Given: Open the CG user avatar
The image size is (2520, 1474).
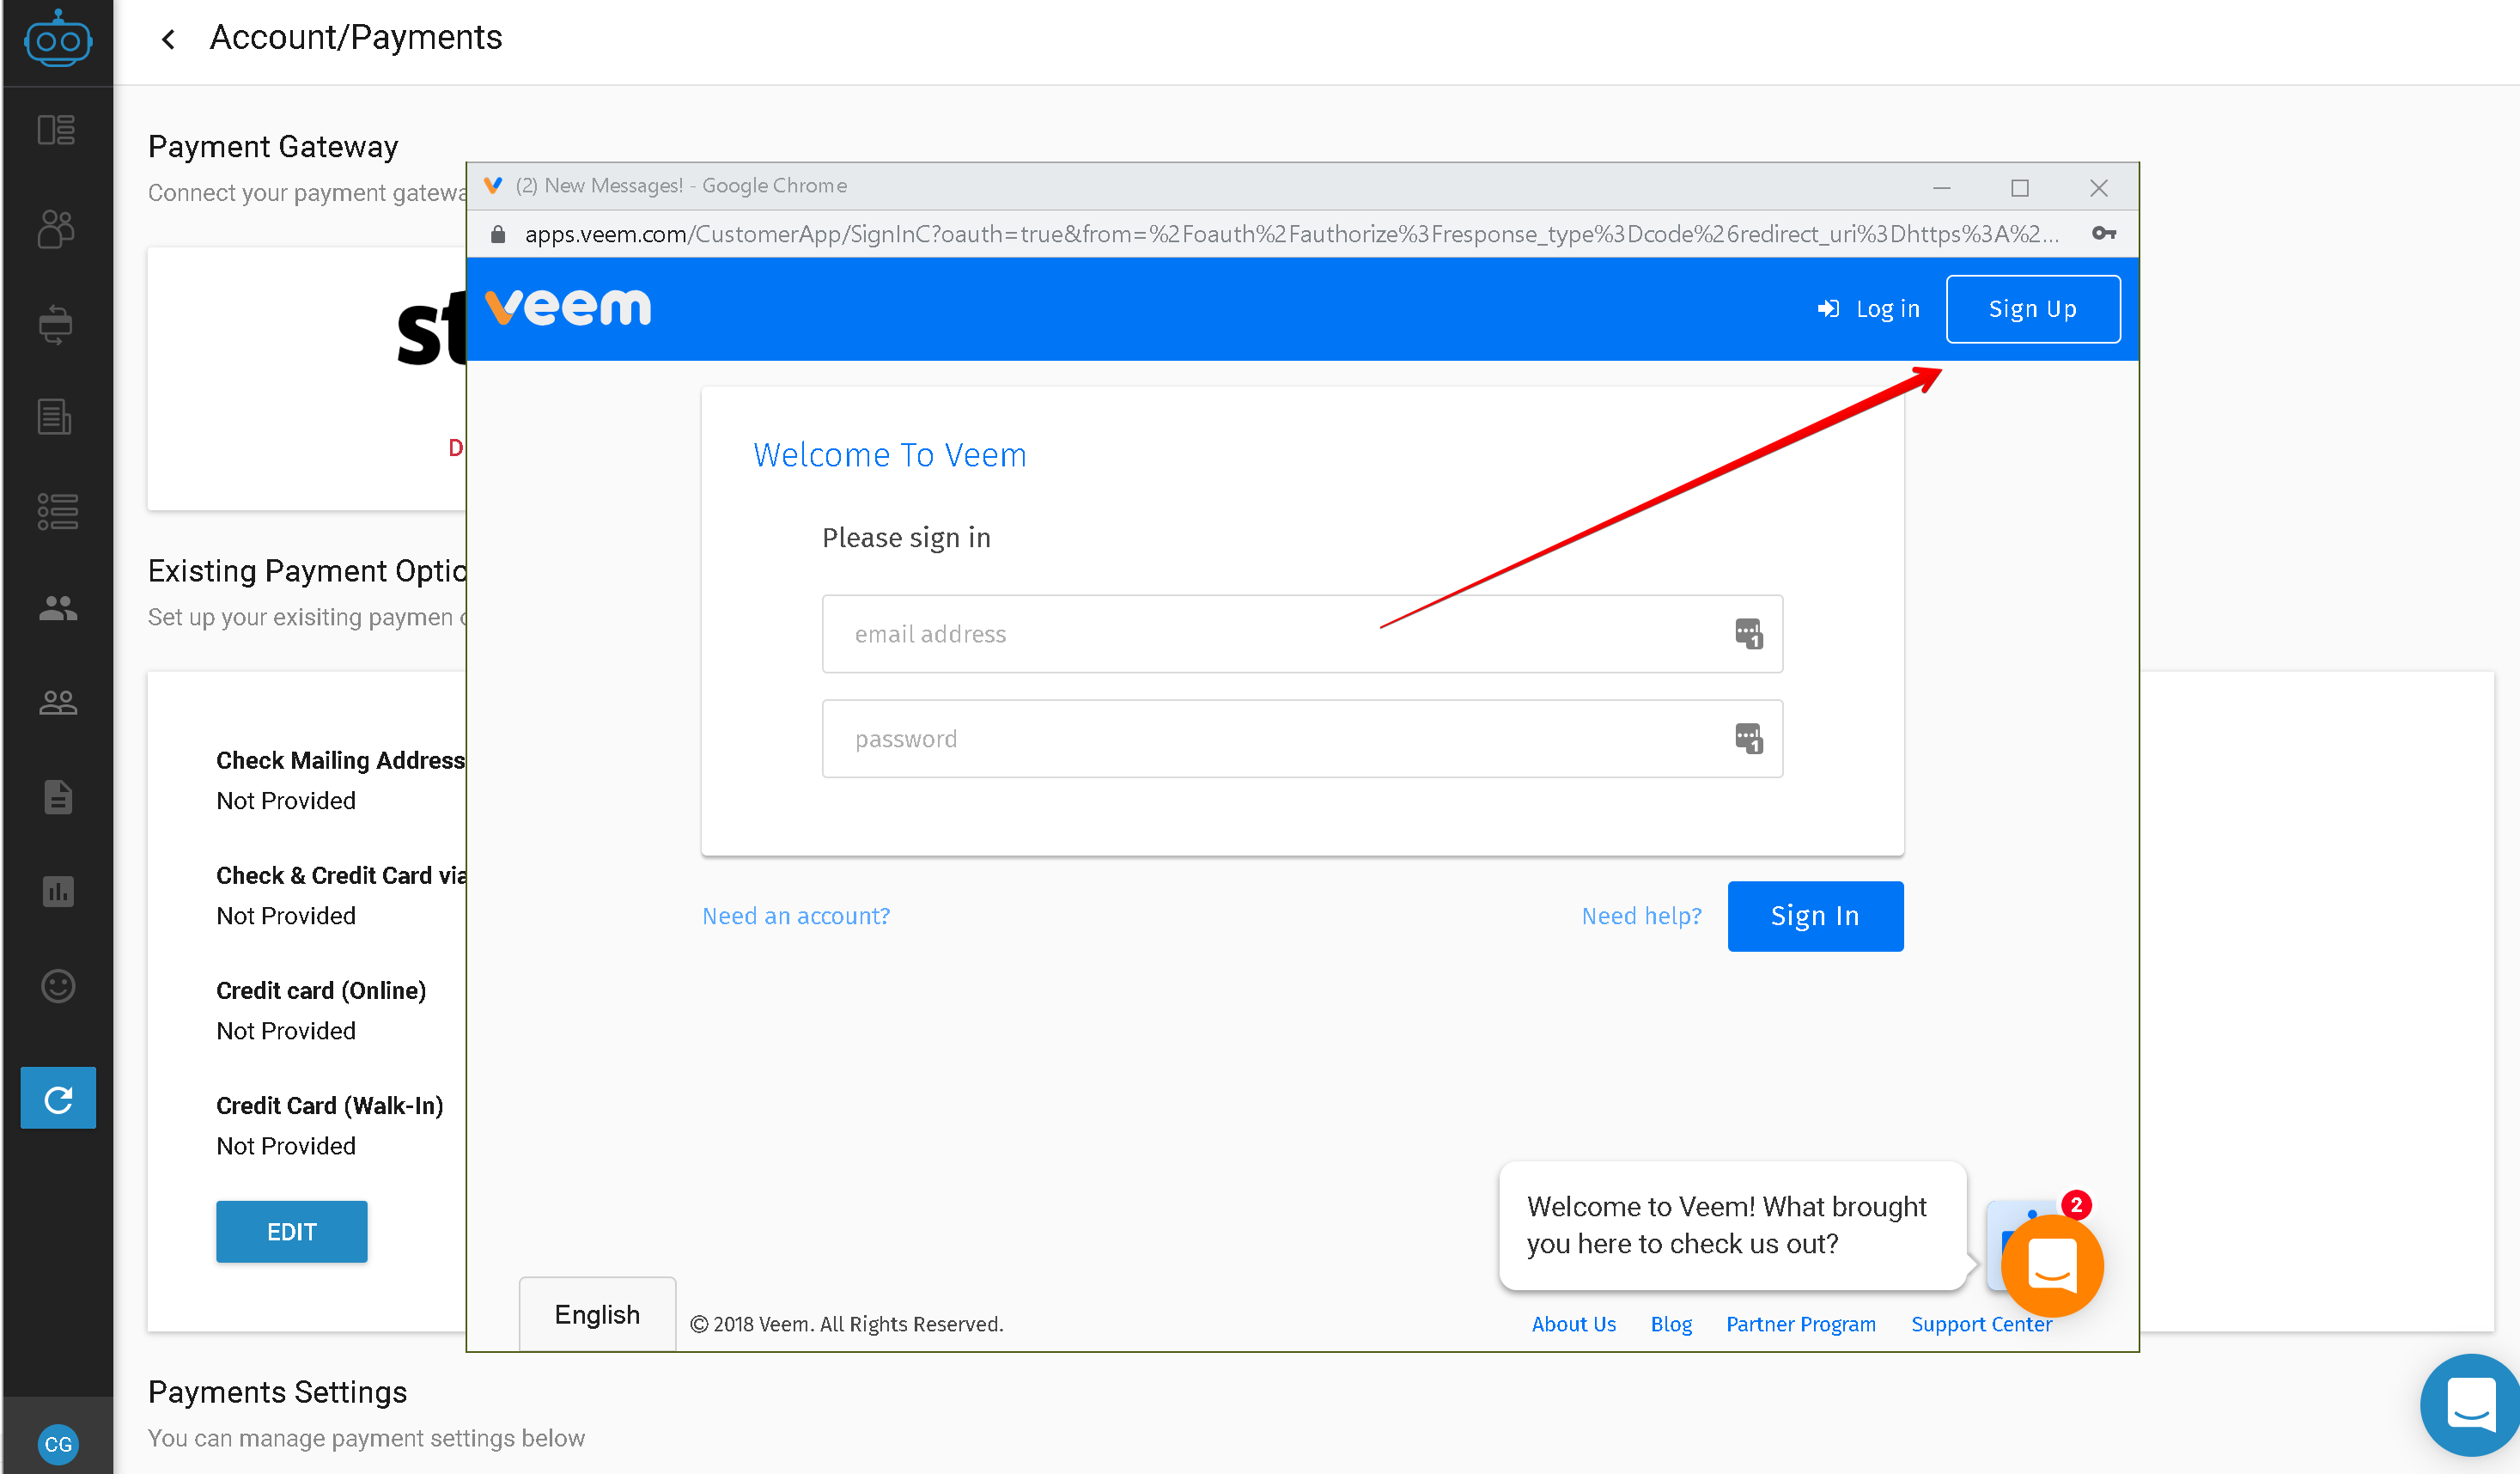Looking at the screenshot, I should click(58, 1444).
